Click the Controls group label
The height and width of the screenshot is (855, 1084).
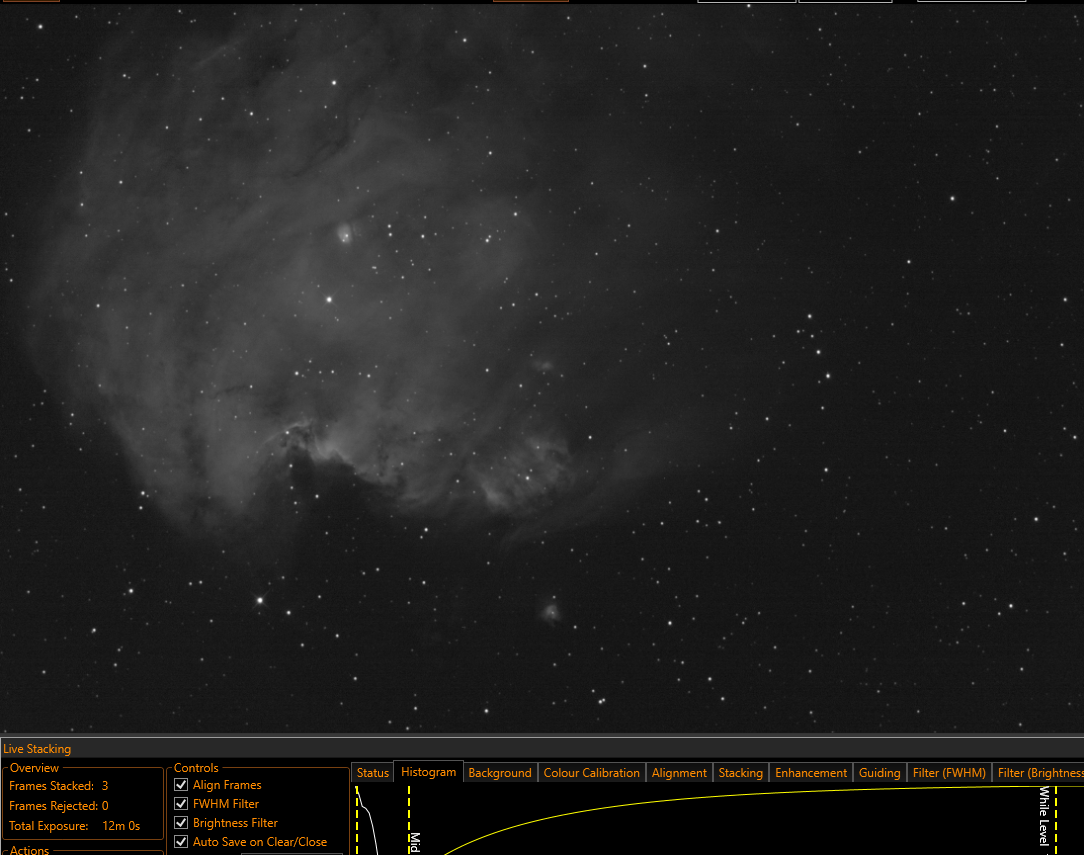pos(196,768)
